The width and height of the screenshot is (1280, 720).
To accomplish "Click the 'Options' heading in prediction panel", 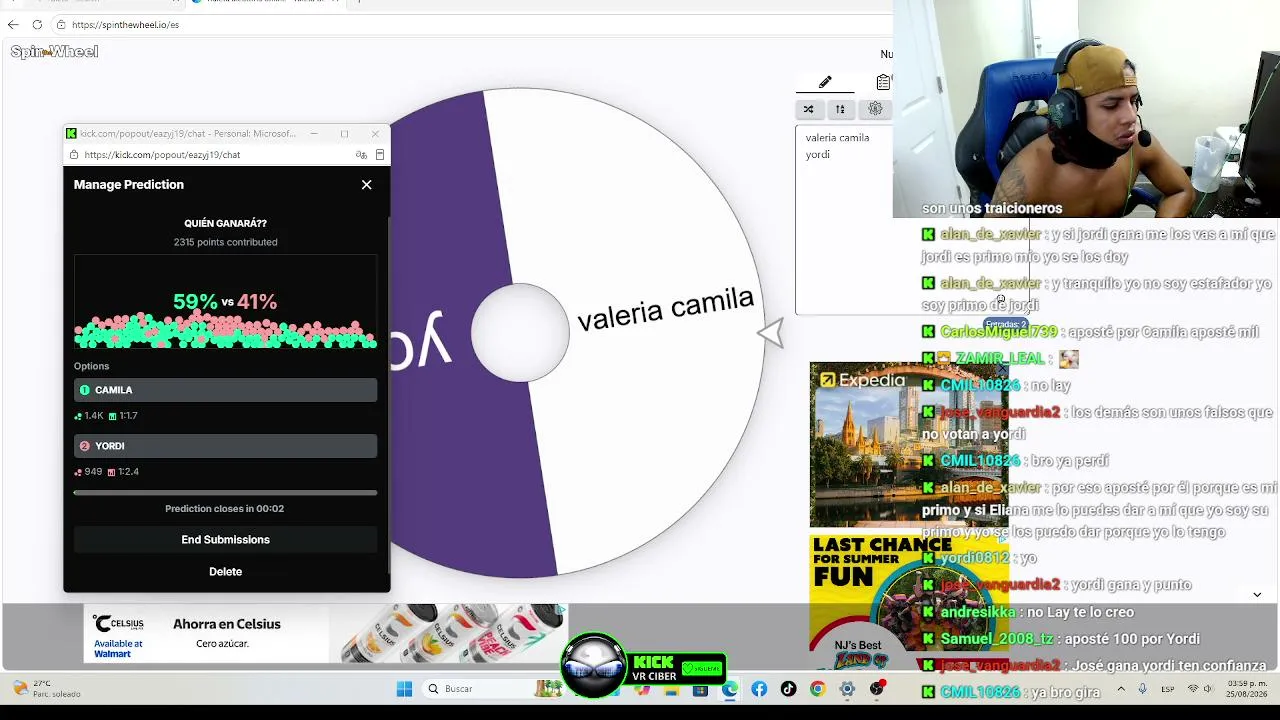I will point(91,366).
